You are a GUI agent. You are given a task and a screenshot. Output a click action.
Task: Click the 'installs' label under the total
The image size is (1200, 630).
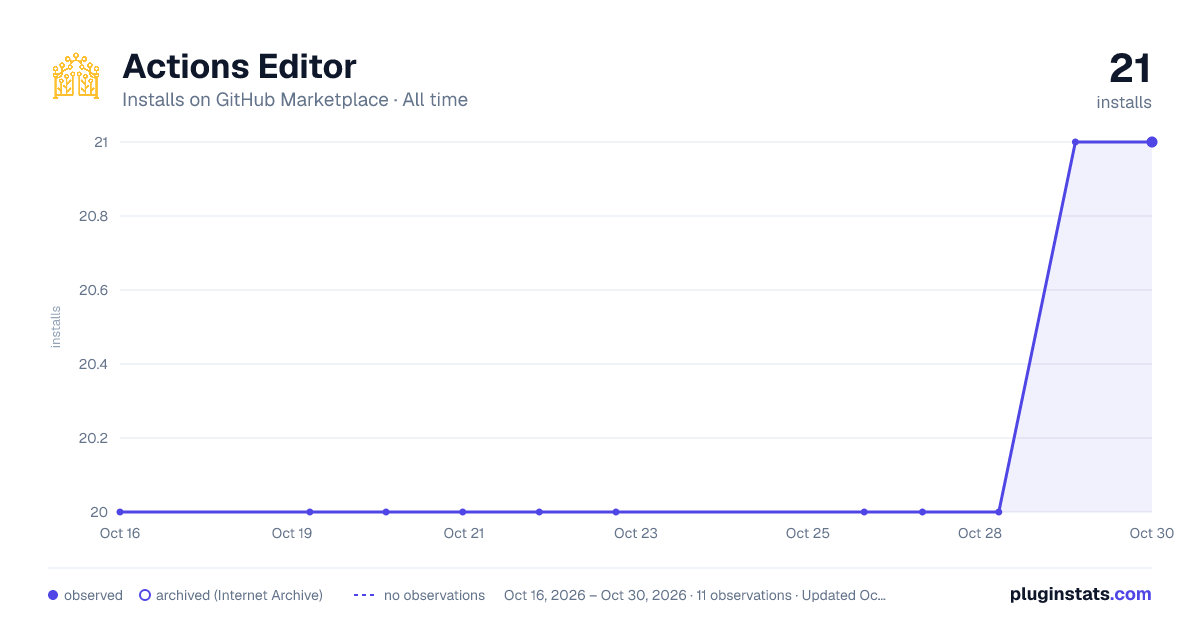1124,102
